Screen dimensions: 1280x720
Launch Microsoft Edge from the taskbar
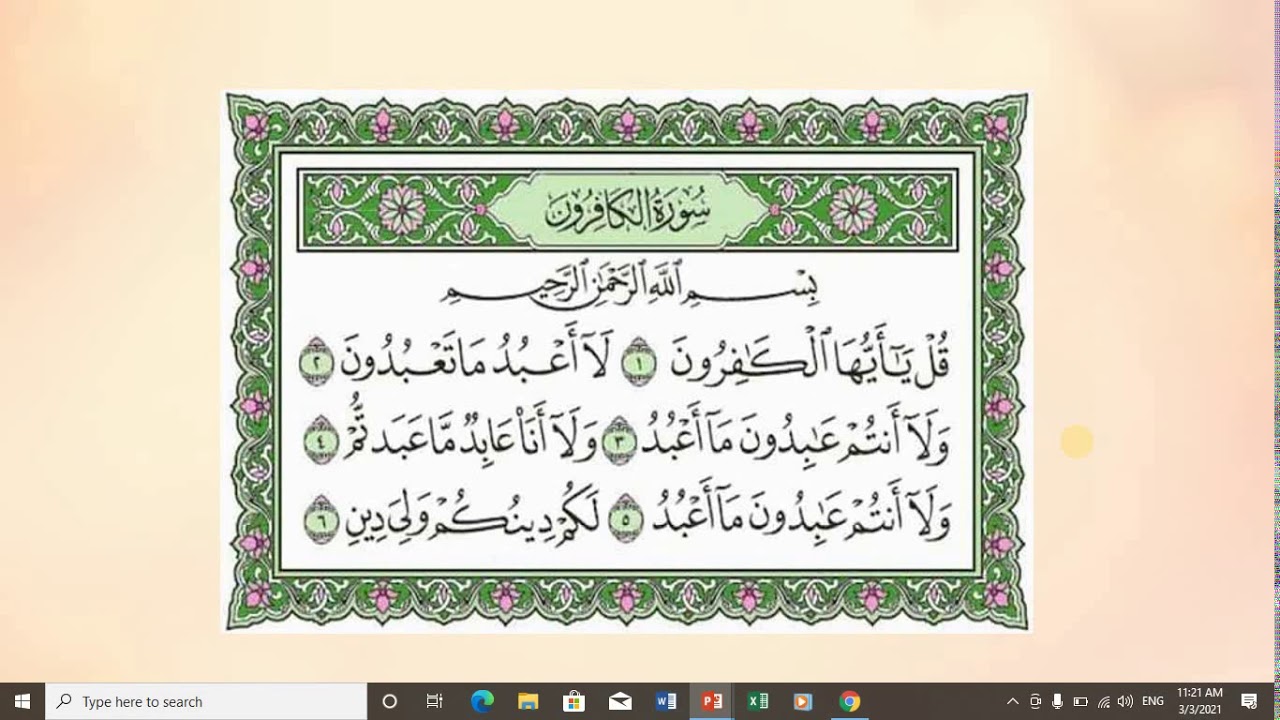(482, 701)
